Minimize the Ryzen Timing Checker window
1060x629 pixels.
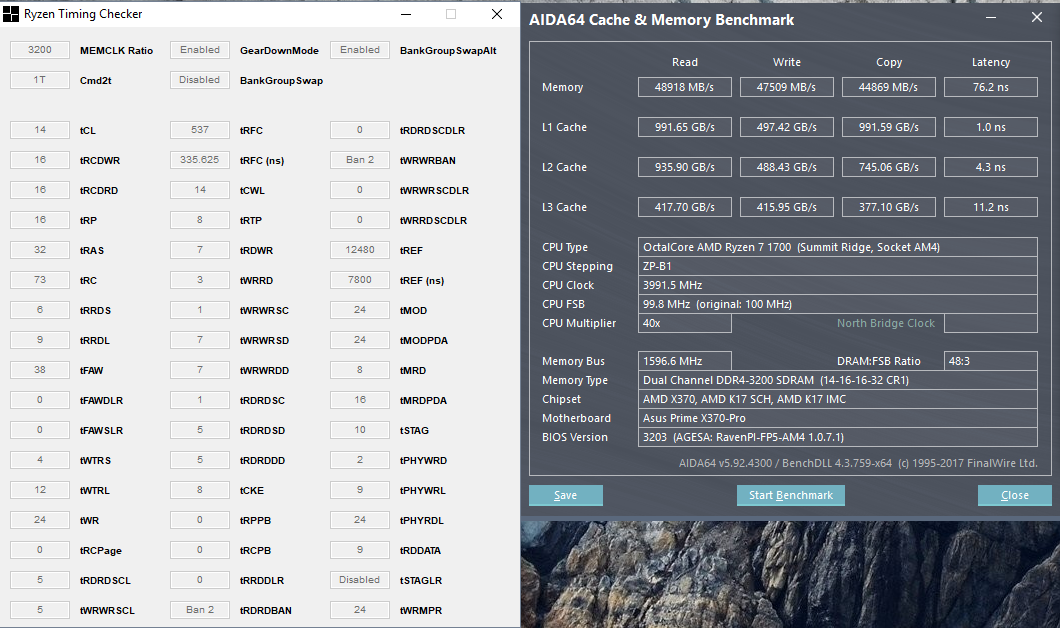(x=406, y=14)
